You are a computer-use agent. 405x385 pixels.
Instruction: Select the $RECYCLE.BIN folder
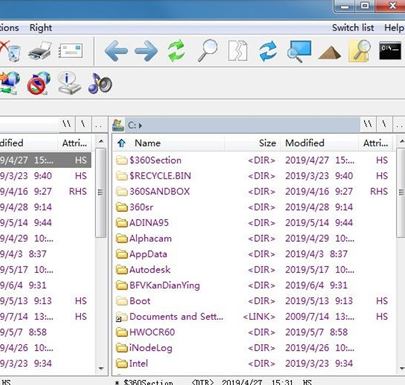160,176
